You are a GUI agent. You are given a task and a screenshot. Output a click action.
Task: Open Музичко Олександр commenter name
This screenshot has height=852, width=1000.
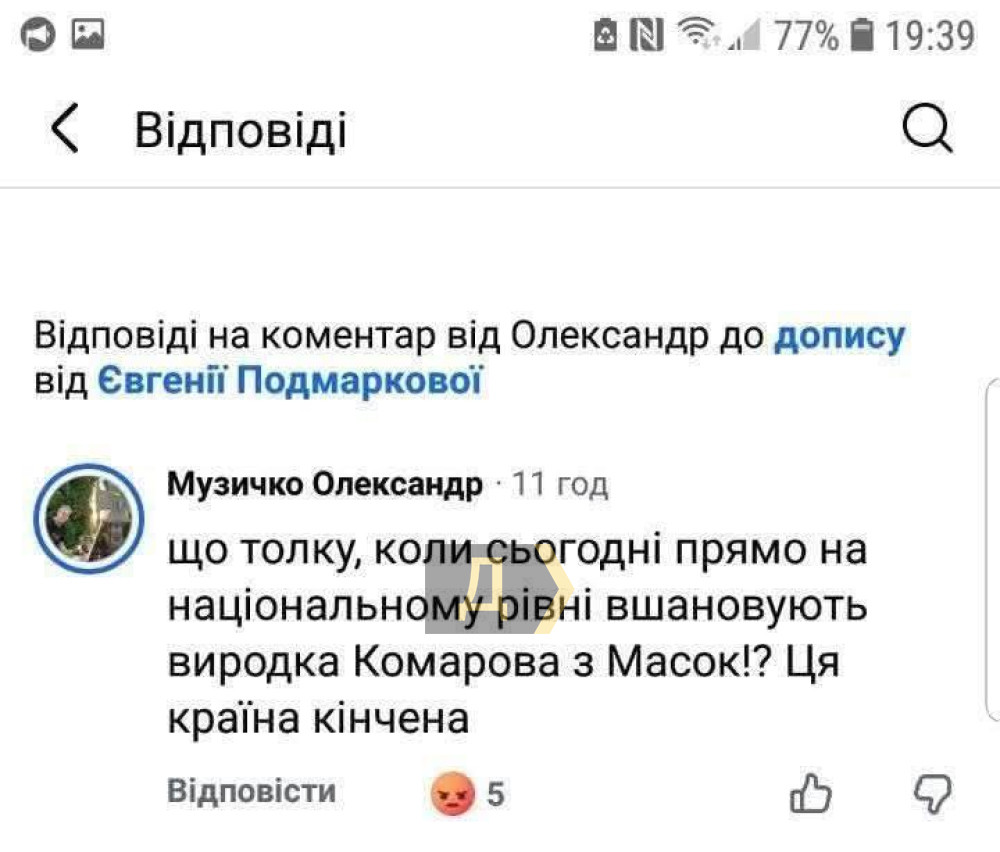(324, 485)
